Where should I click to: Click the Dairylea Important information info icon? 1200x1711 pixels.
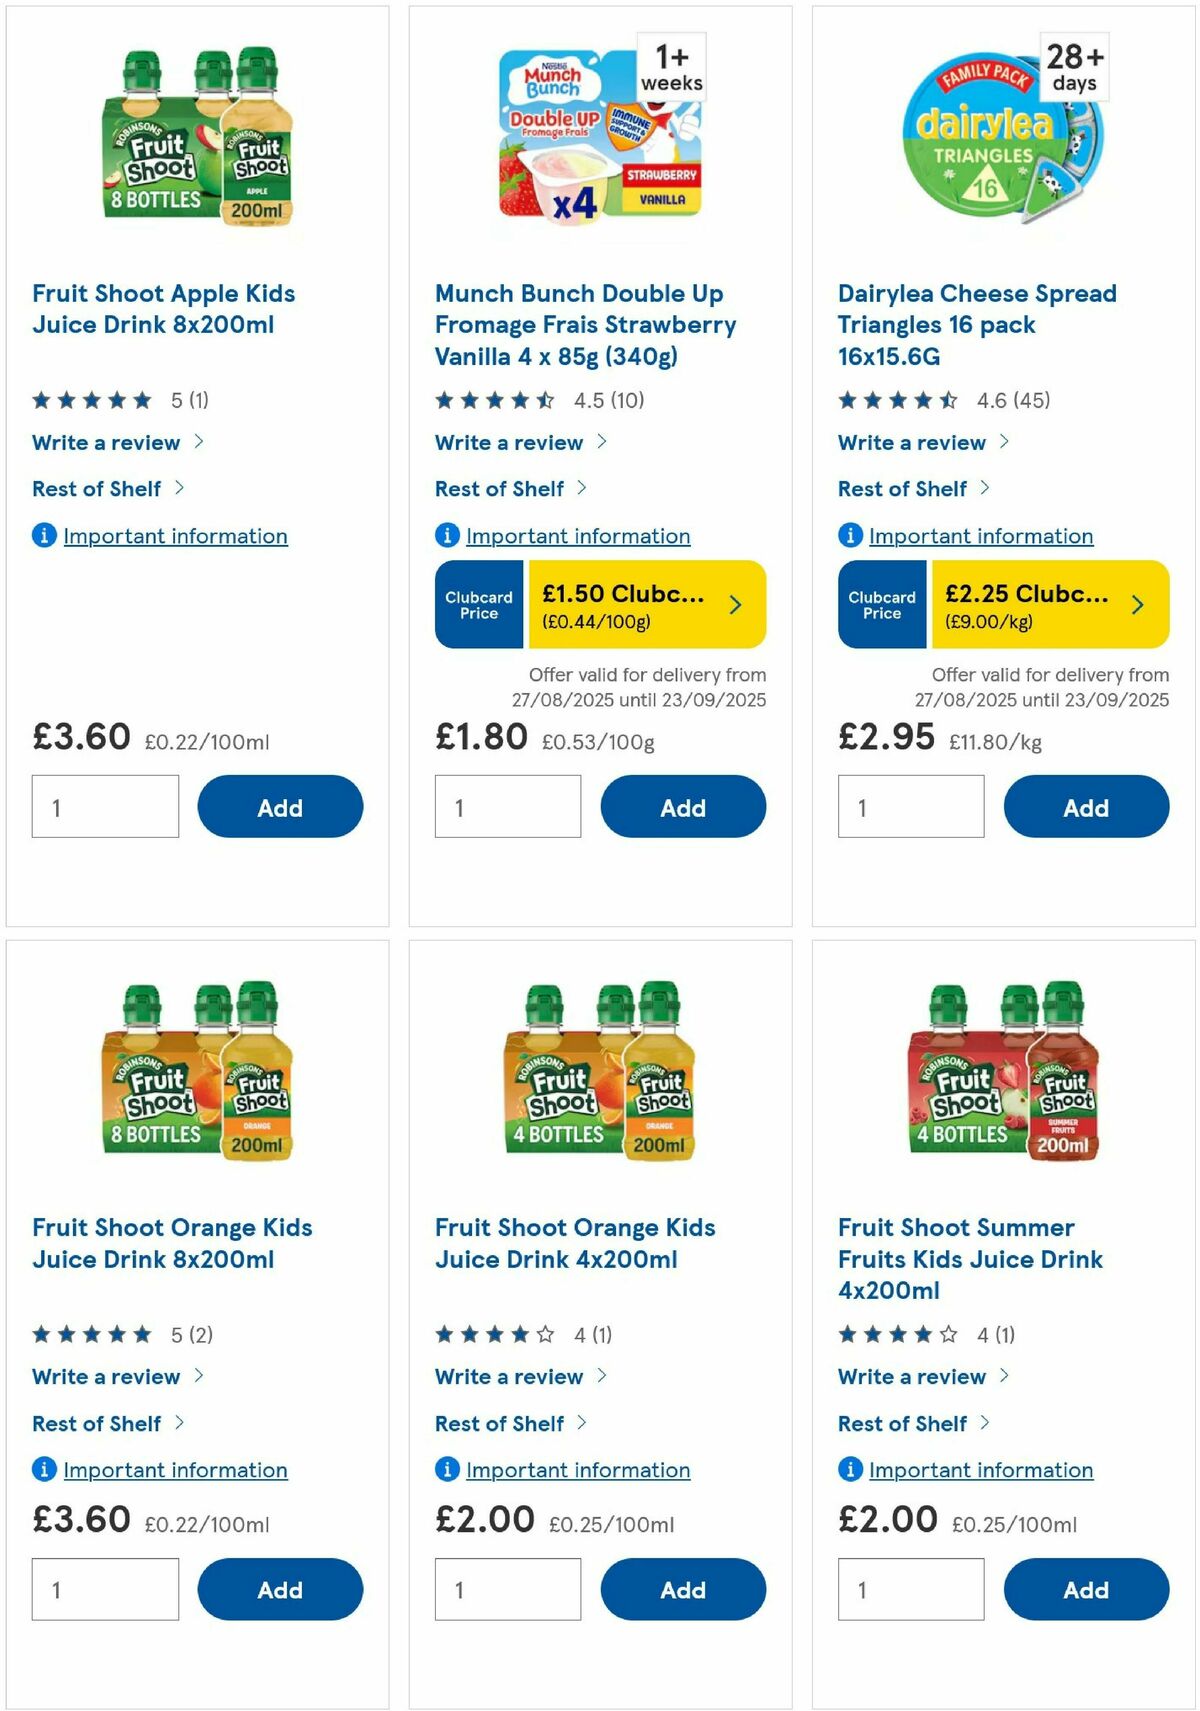(x=849, y=536)
